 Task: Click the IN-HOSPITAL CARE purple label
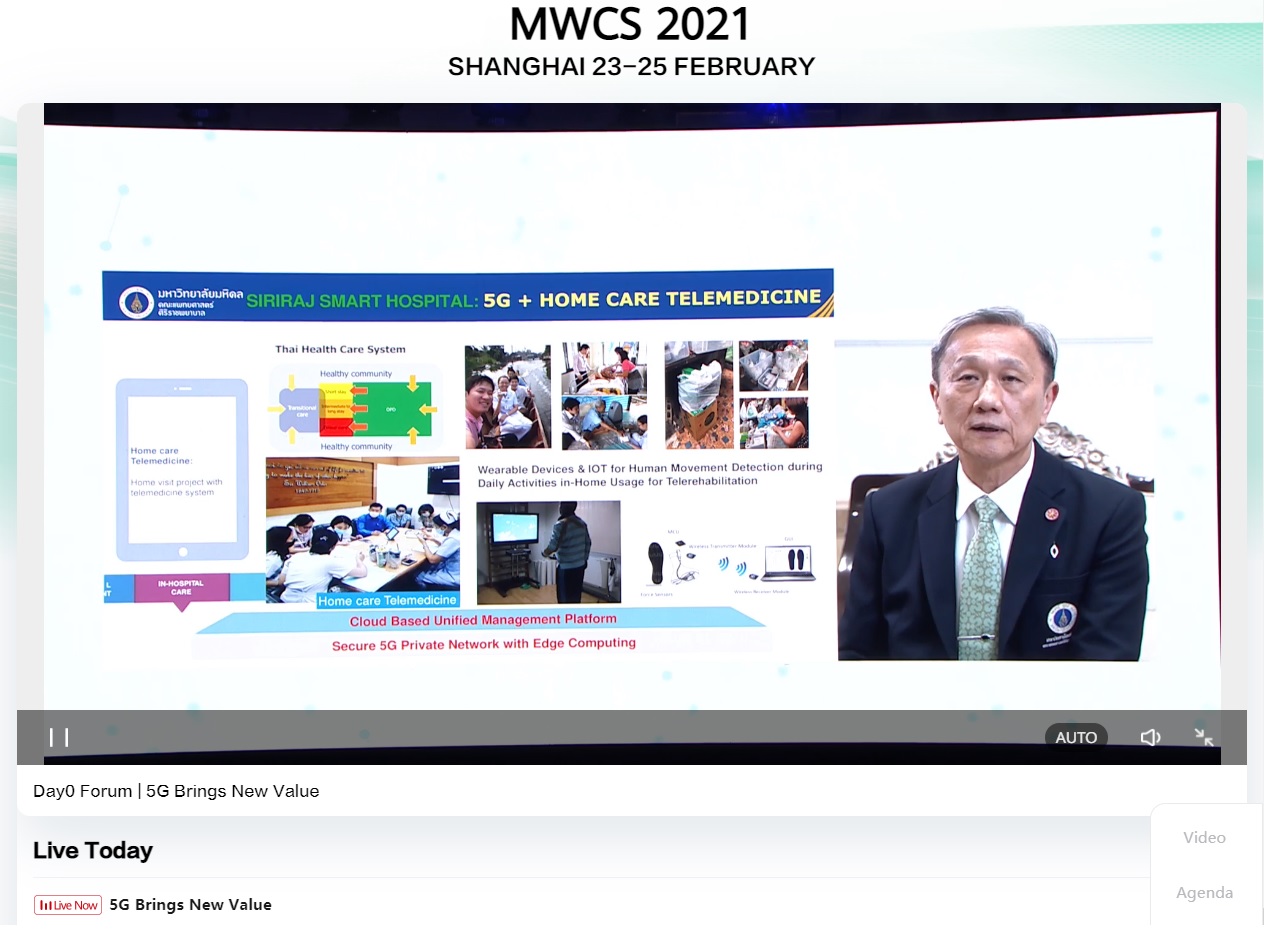click(x=181, y=588)
